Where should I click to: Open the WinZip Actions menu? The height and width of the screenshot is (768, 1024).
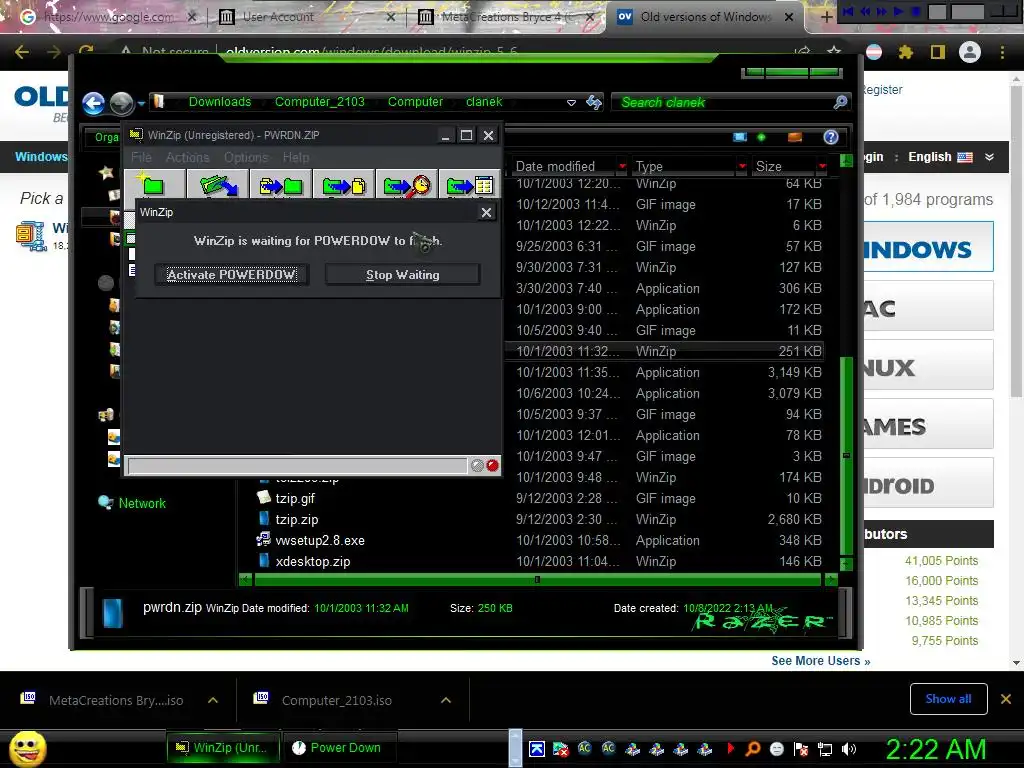[187, 157]
